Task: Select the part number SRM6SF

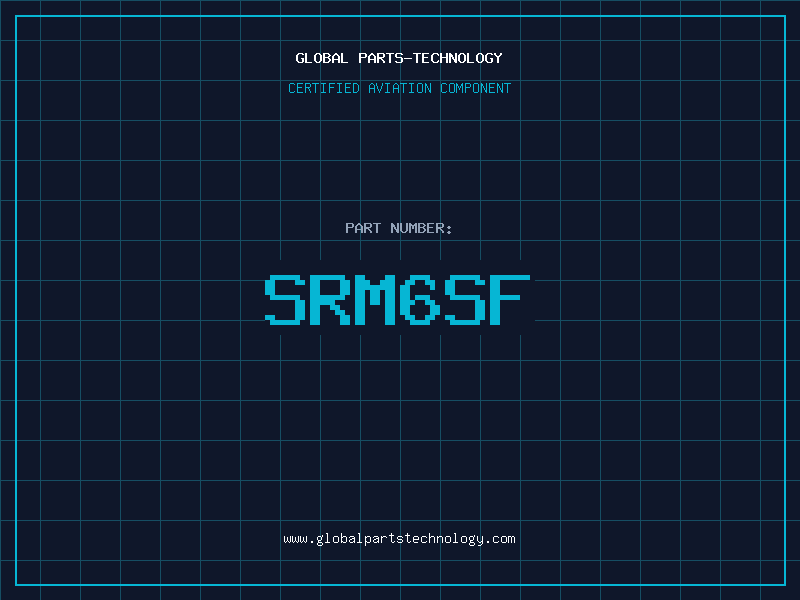Action: (397, 299)
